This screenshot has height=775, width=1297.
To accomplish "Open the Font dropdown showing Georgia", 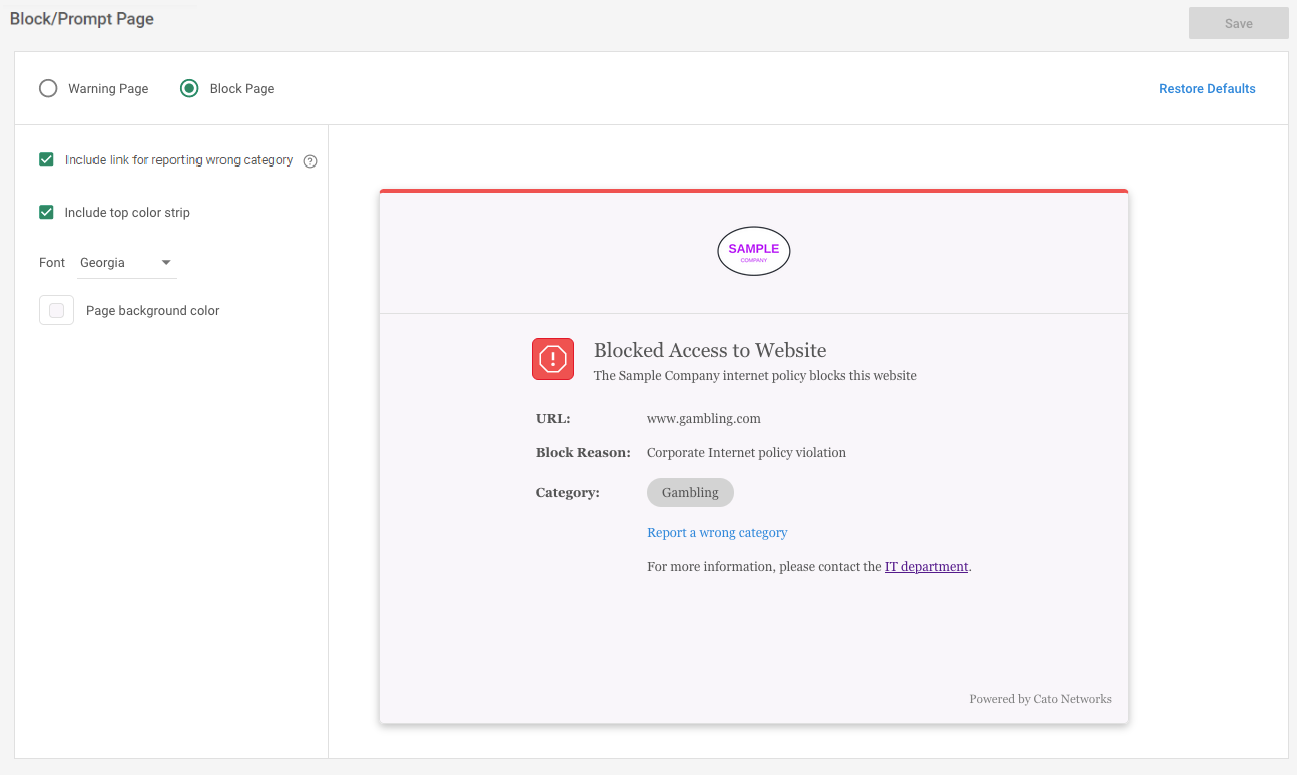I will [x=125, y=263].
